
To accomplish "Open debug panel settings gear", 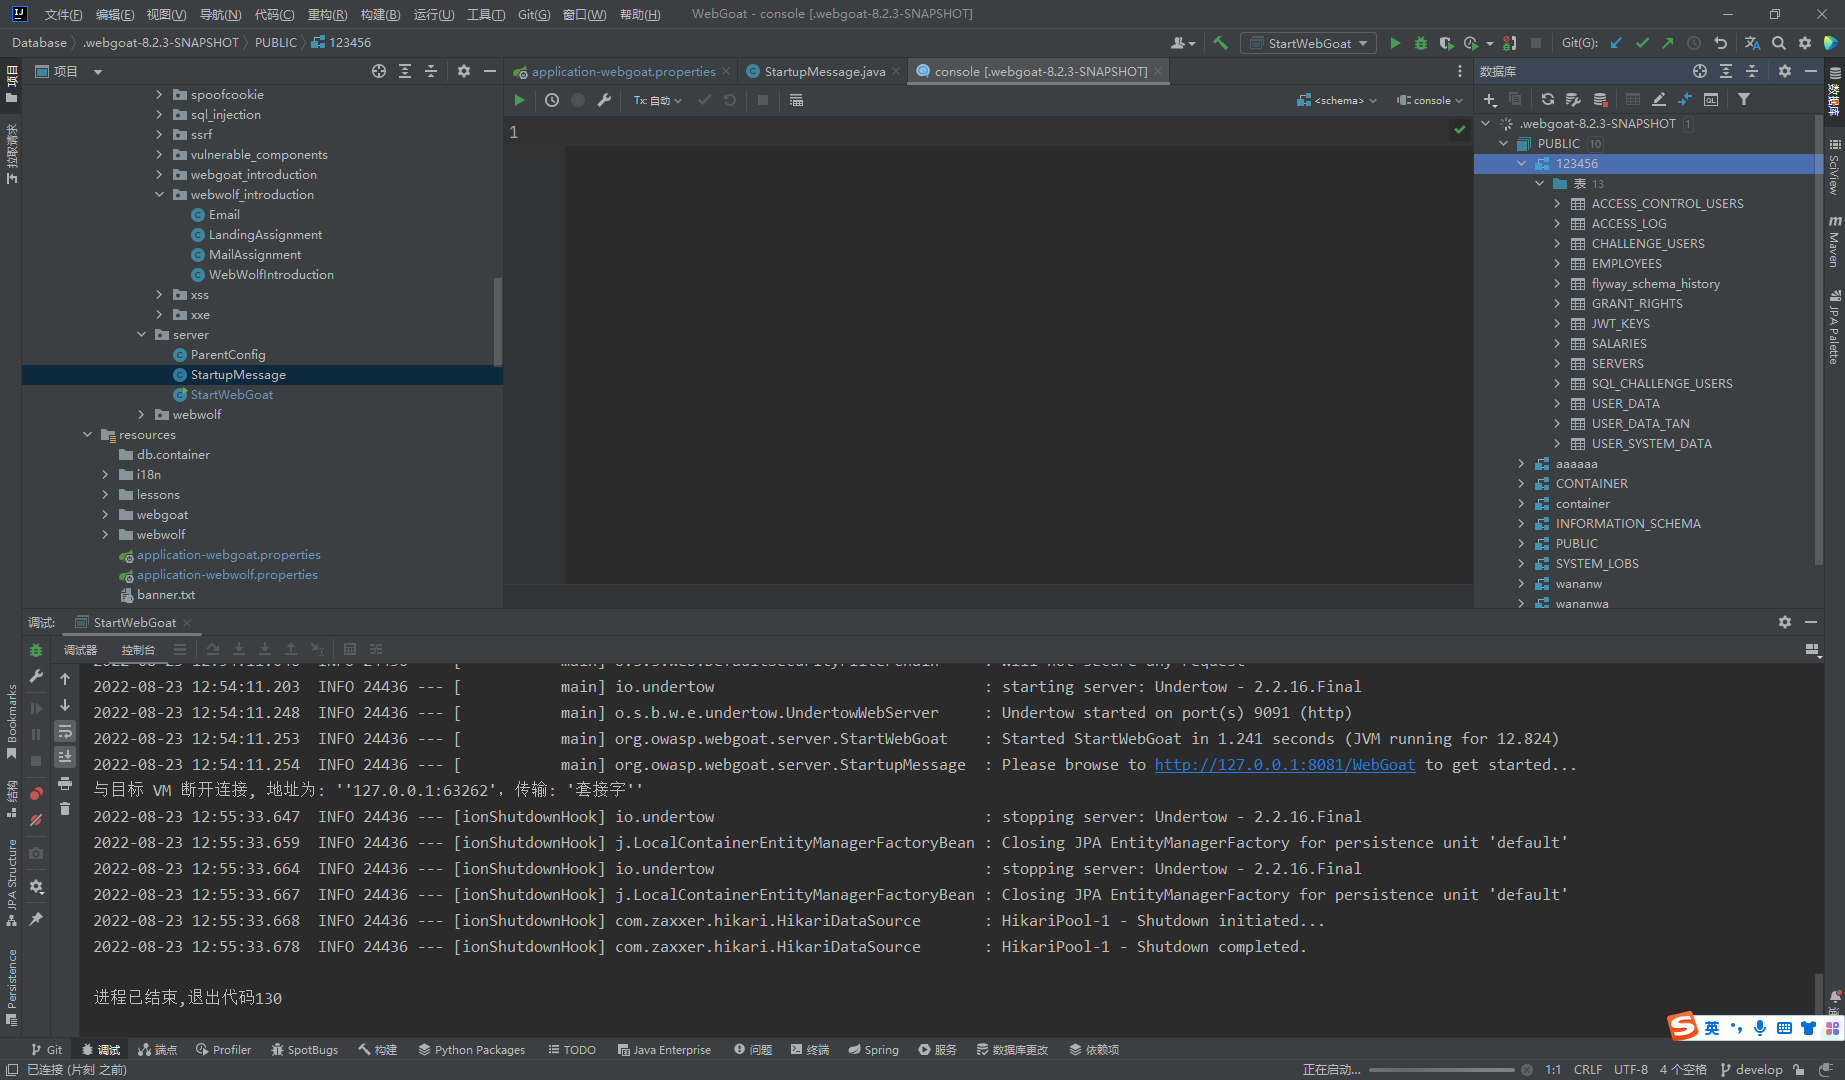I will 1785,622.
